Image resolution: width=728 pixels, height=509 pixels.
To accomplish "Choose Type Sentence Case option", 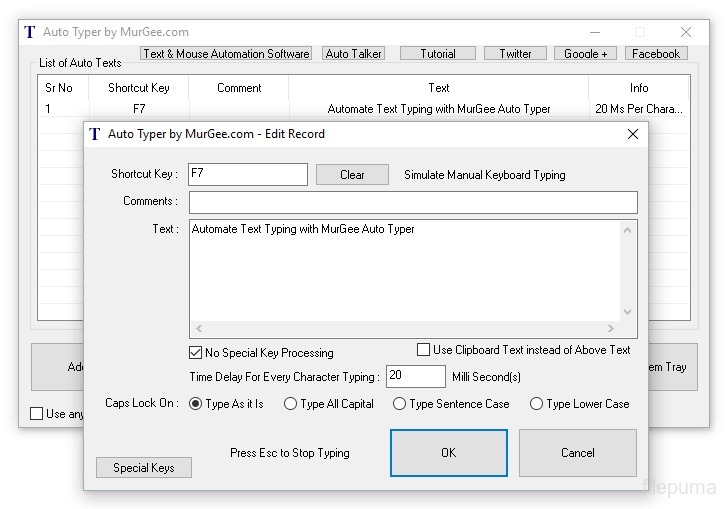I will click(x=399, y=404).
